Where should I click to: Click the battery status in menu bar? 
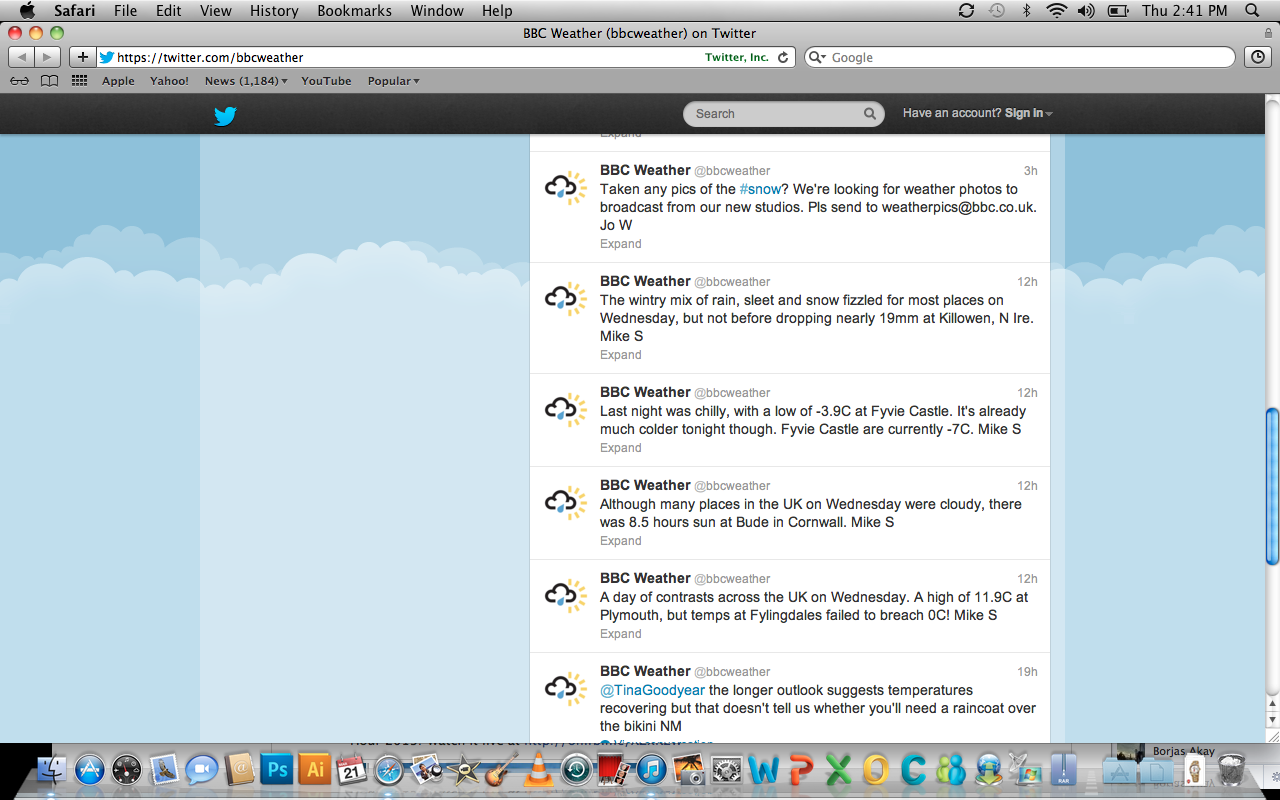[1119, 10]
